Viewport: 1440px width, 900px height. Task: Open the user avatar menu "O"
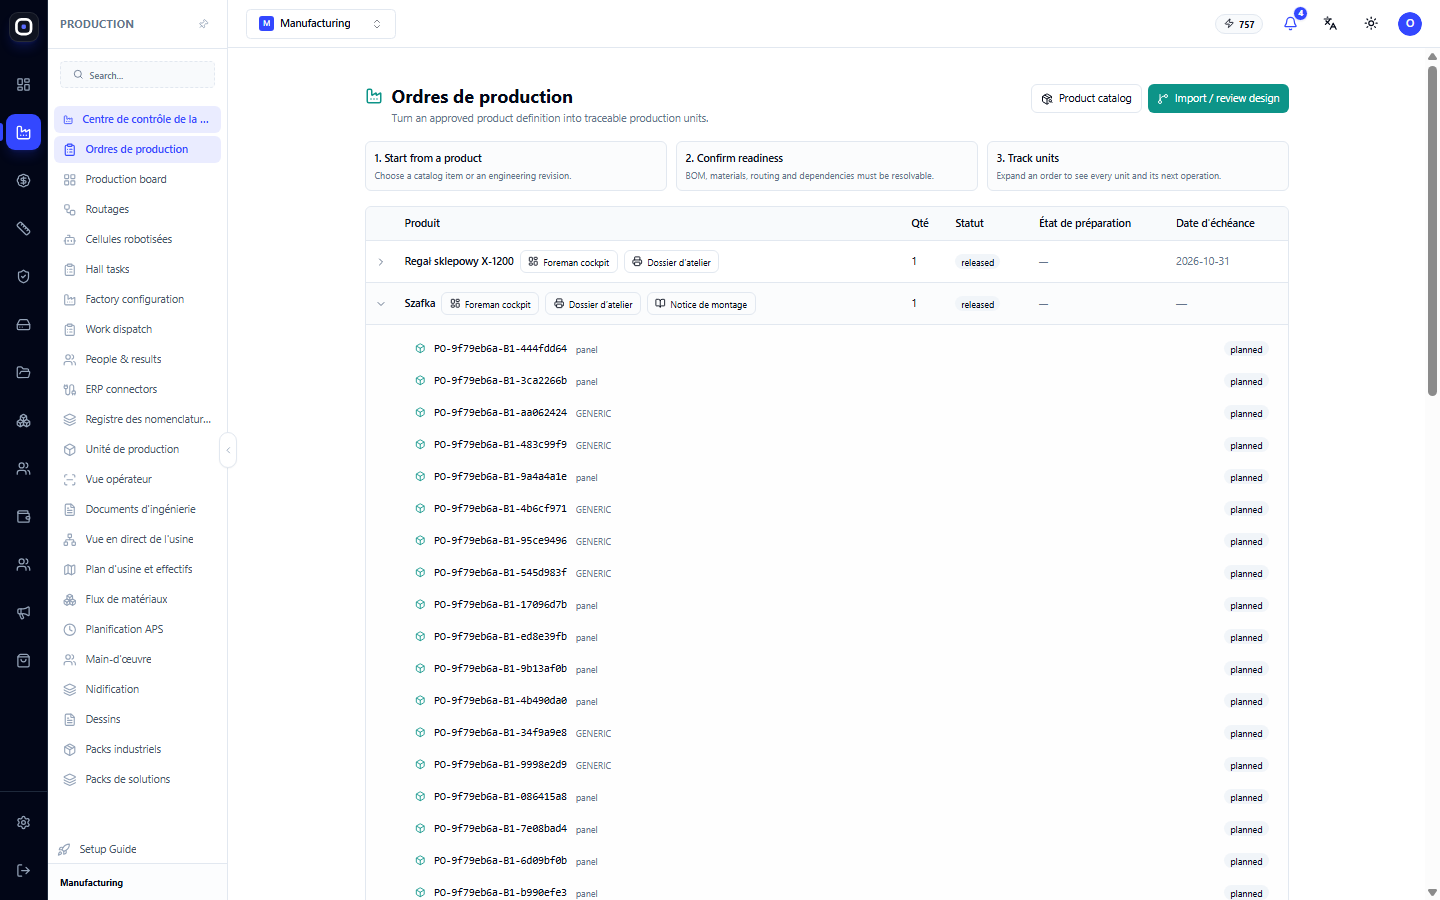click(x=1410, y=23)
